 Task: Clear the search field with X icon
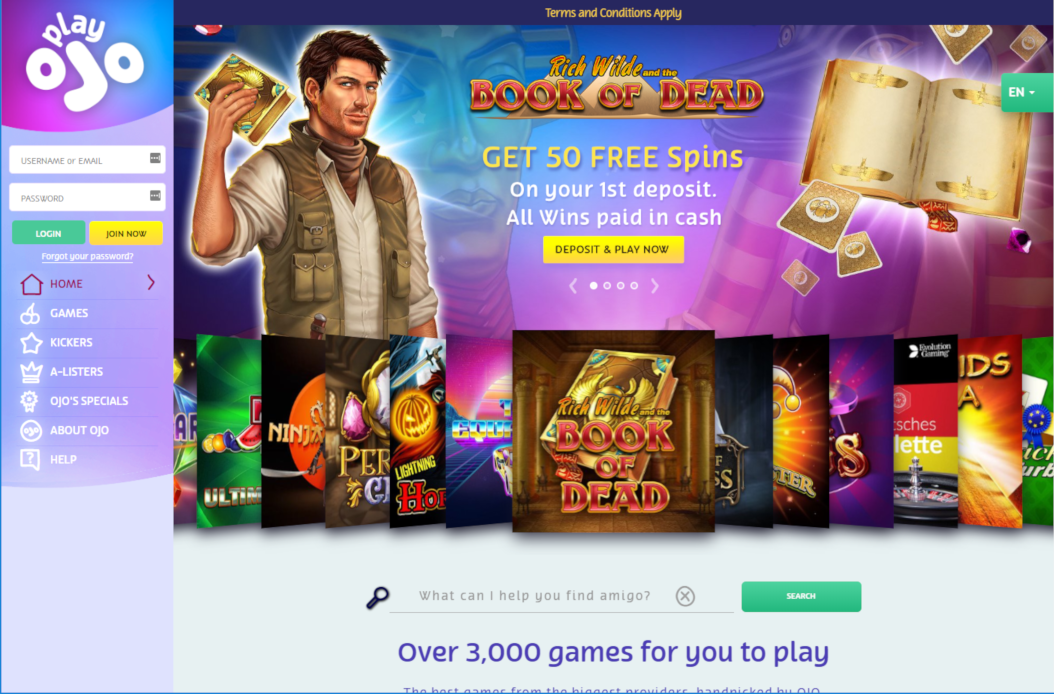[685, 596]
